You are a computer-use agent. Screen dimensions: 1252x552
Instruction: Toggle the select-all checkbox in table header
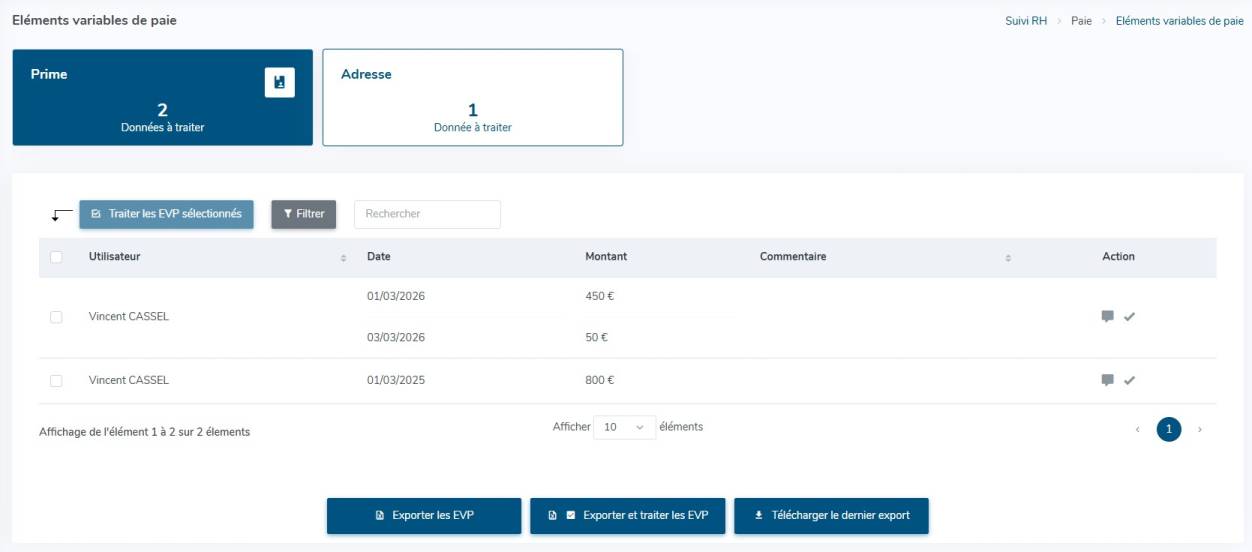click(x=56, y=257)
